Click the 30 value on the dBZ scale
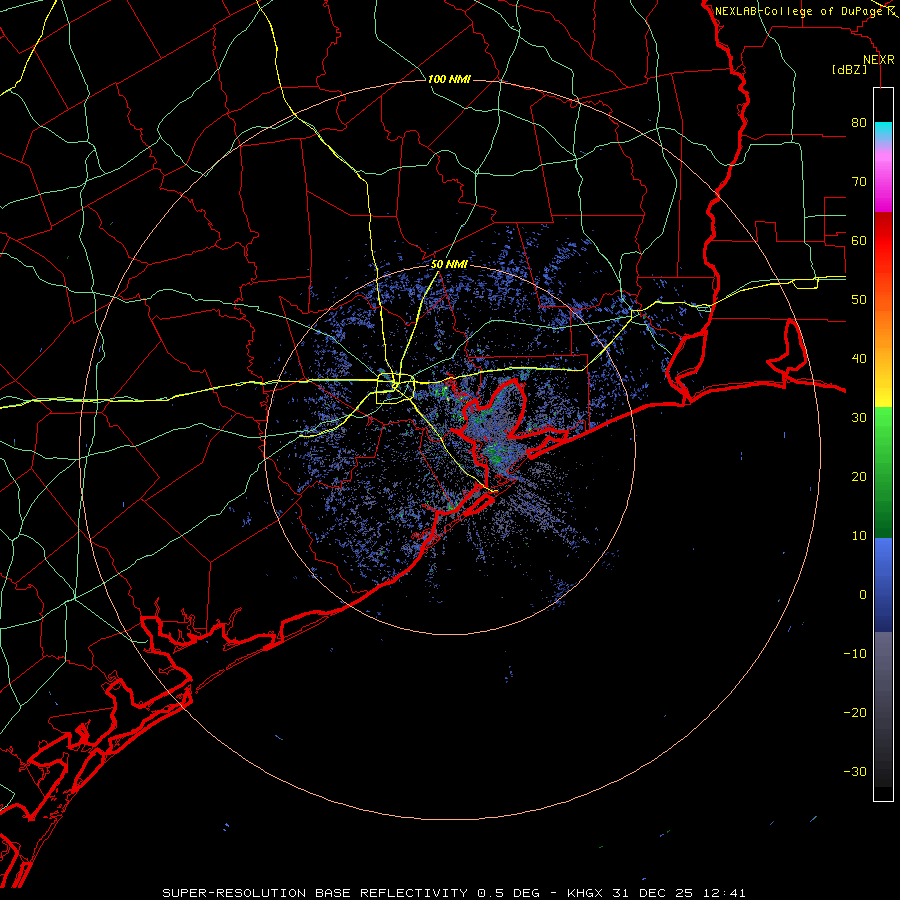 pyautogui.click(x=859, y=418)
